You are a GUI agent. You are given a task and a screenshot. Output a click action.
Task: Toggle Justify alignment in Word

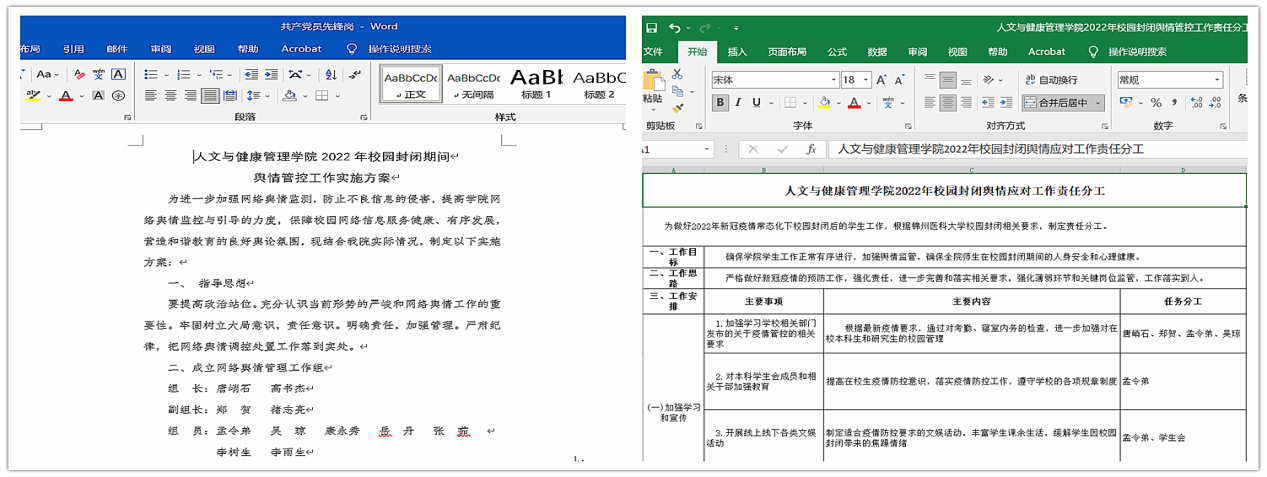pyautogui.click(x=209, y=96)
